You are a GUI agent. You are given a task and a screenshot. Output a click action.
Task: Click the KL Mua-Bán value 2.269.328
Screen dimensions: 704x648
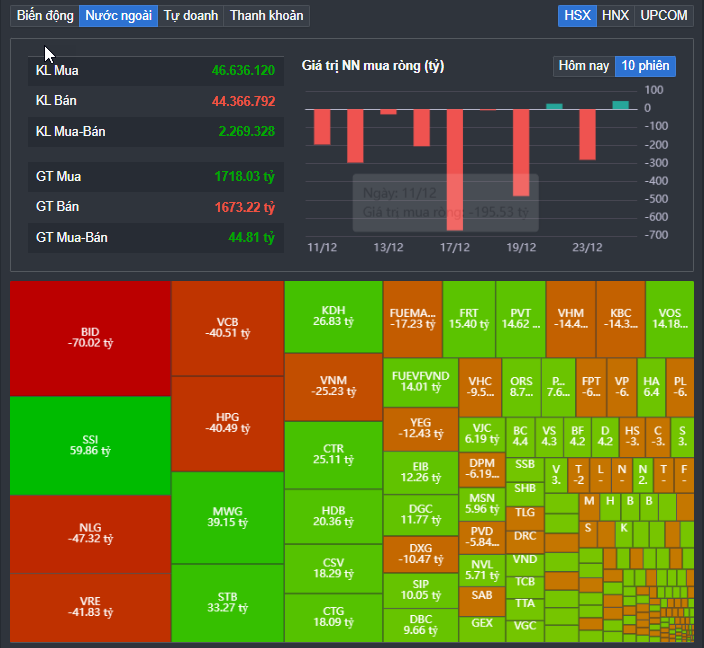pyautogui.click(x=246, y=132)
